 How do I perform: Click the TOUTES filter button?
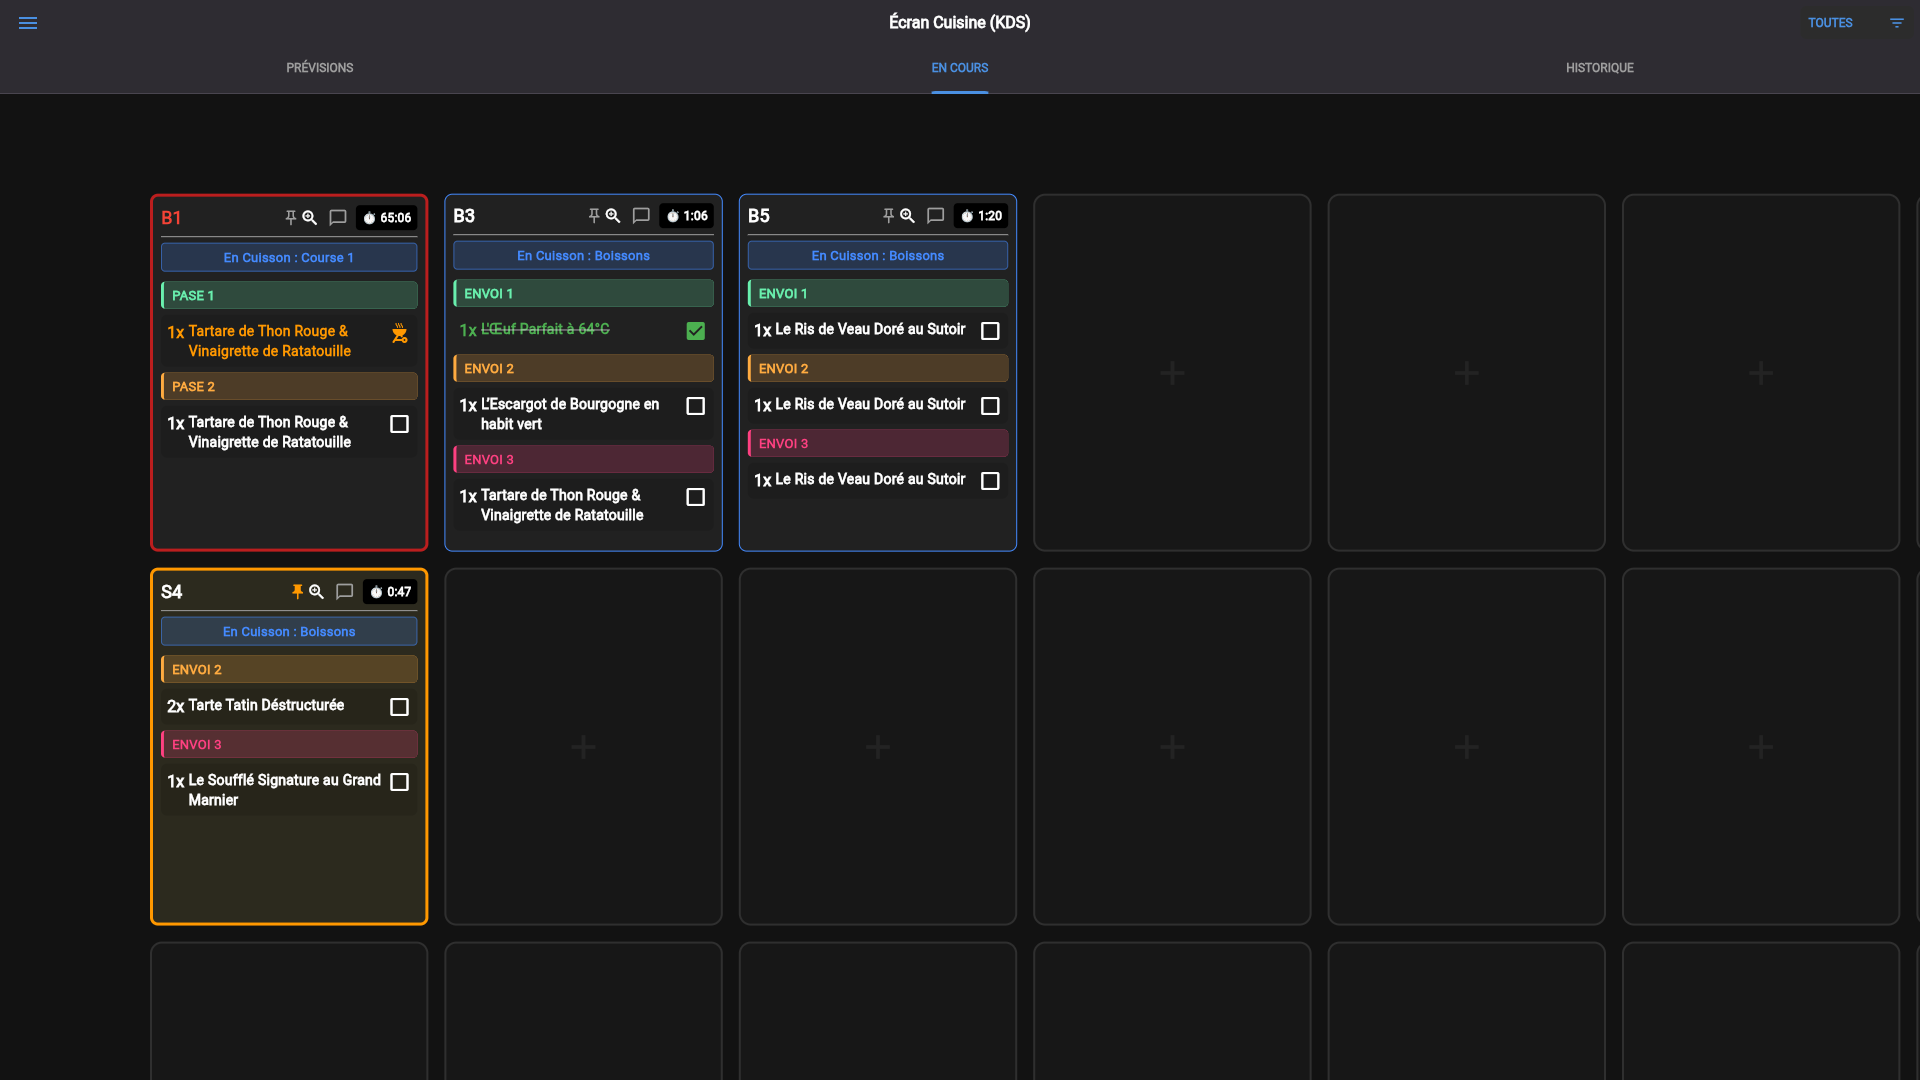pos(1830,23)
